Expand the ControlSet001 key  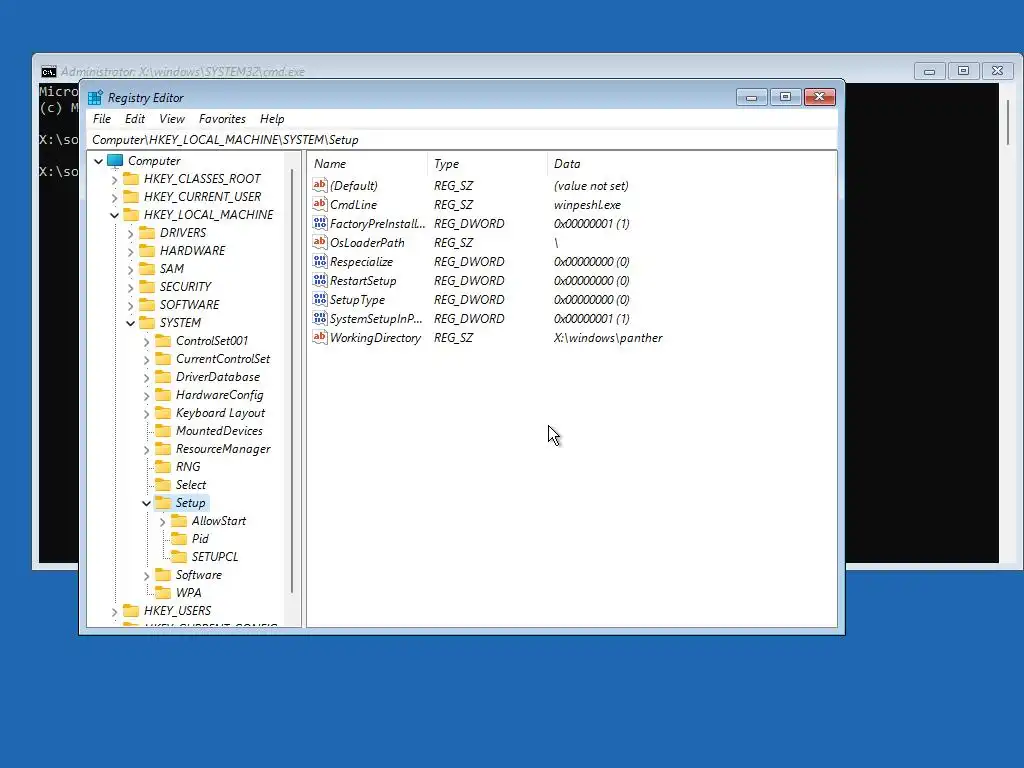point(146,341)
